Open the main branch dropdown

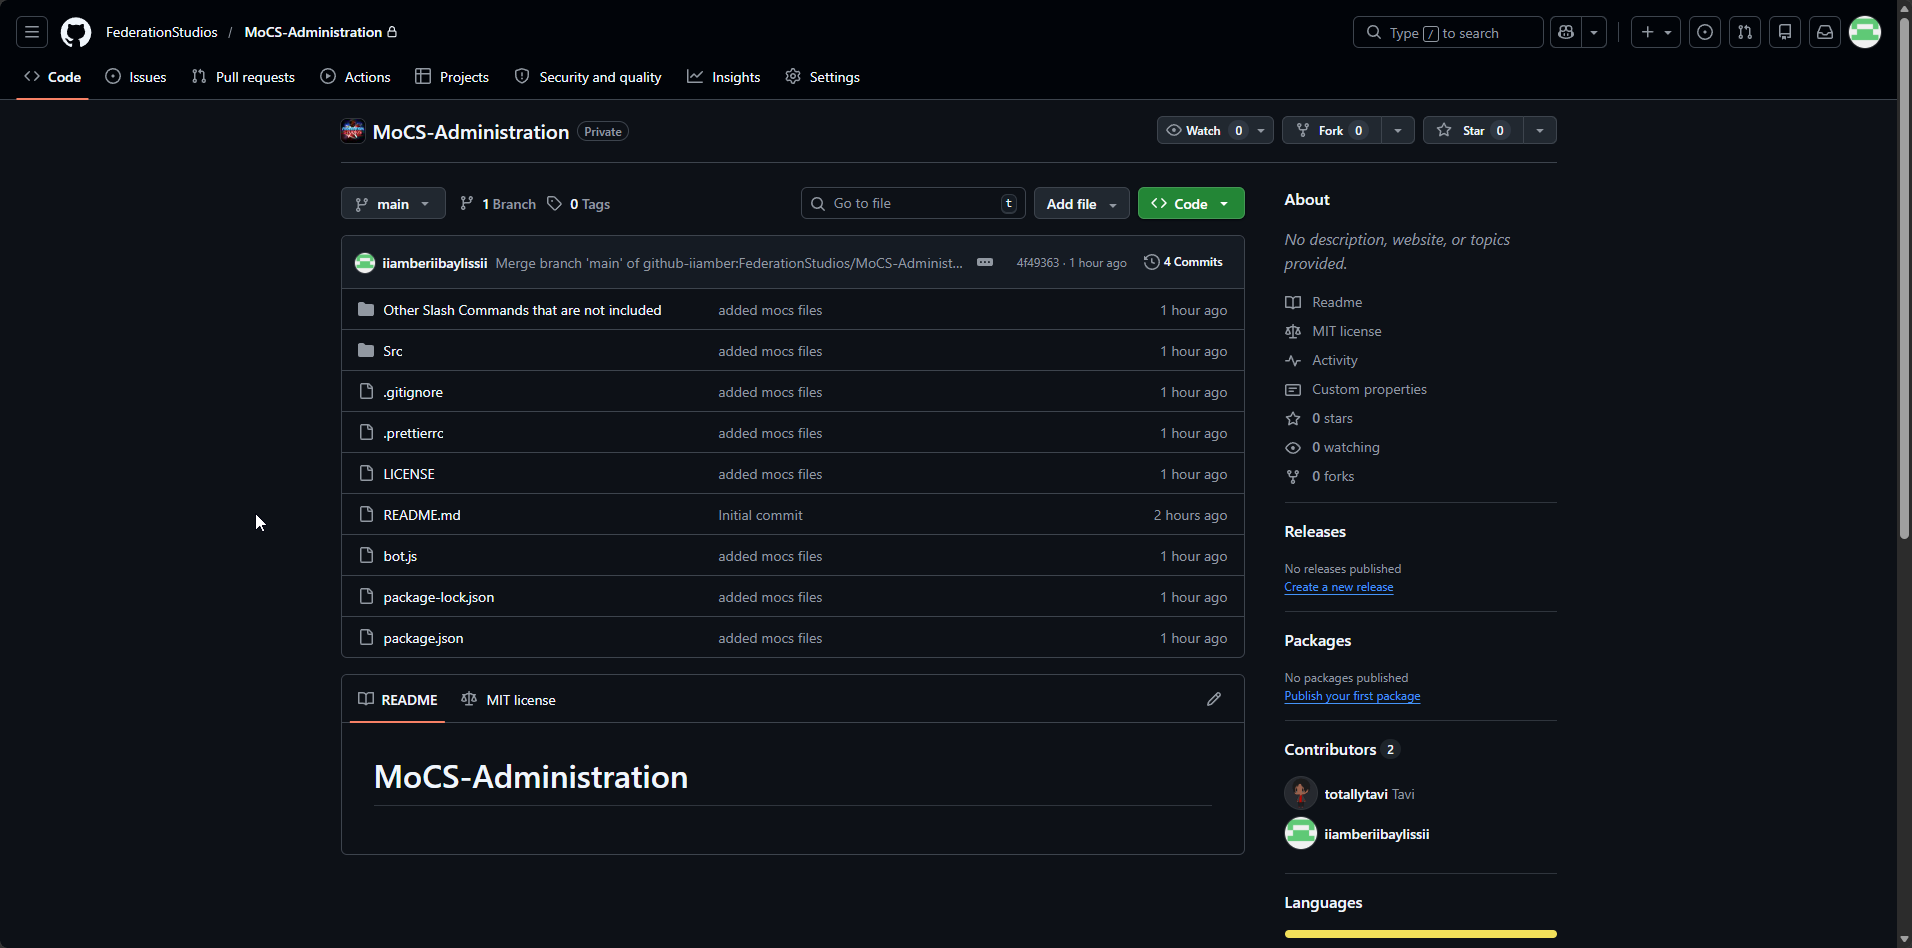393,203
